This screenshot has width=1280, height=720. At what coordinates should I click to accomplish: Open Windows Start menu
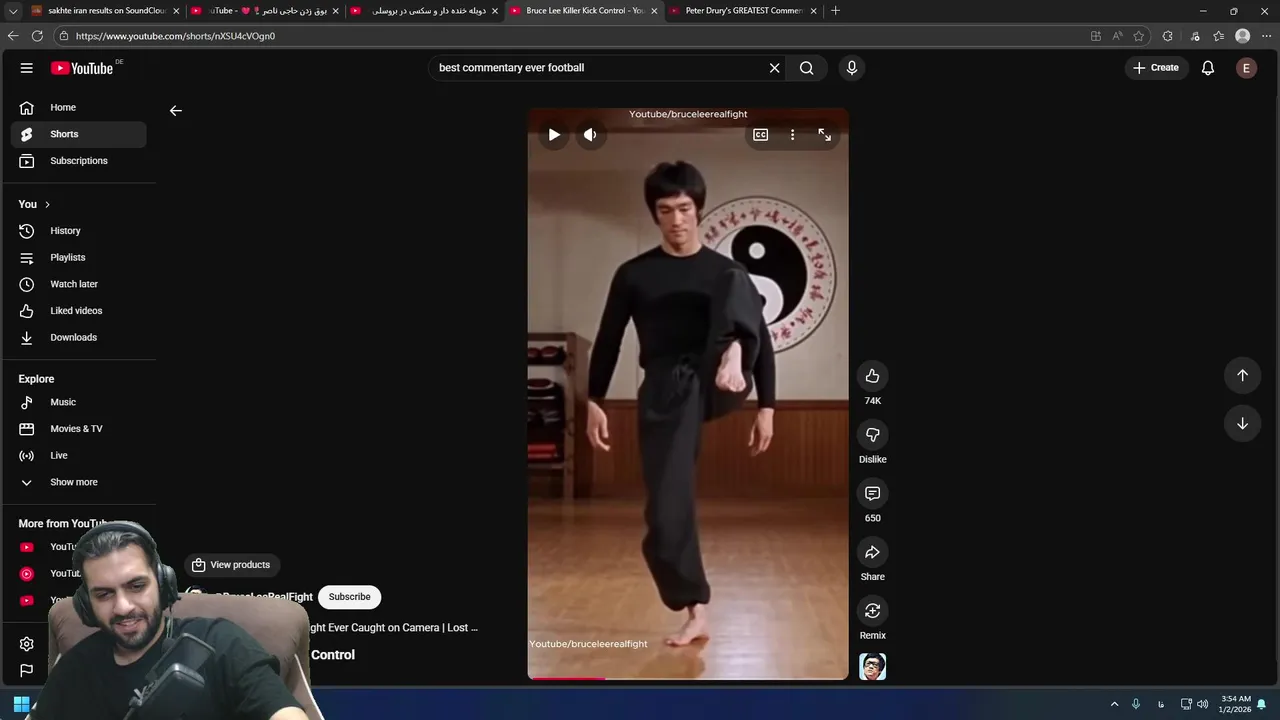pos(21,704)
